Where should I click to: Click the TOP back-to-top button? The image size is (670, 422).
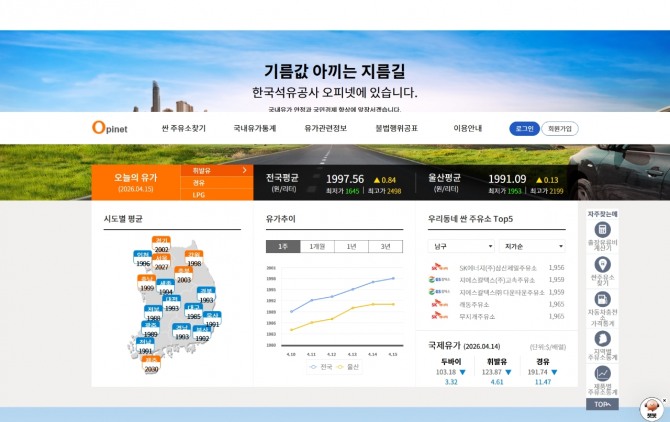pyautogui.click(x=602, y=404)
